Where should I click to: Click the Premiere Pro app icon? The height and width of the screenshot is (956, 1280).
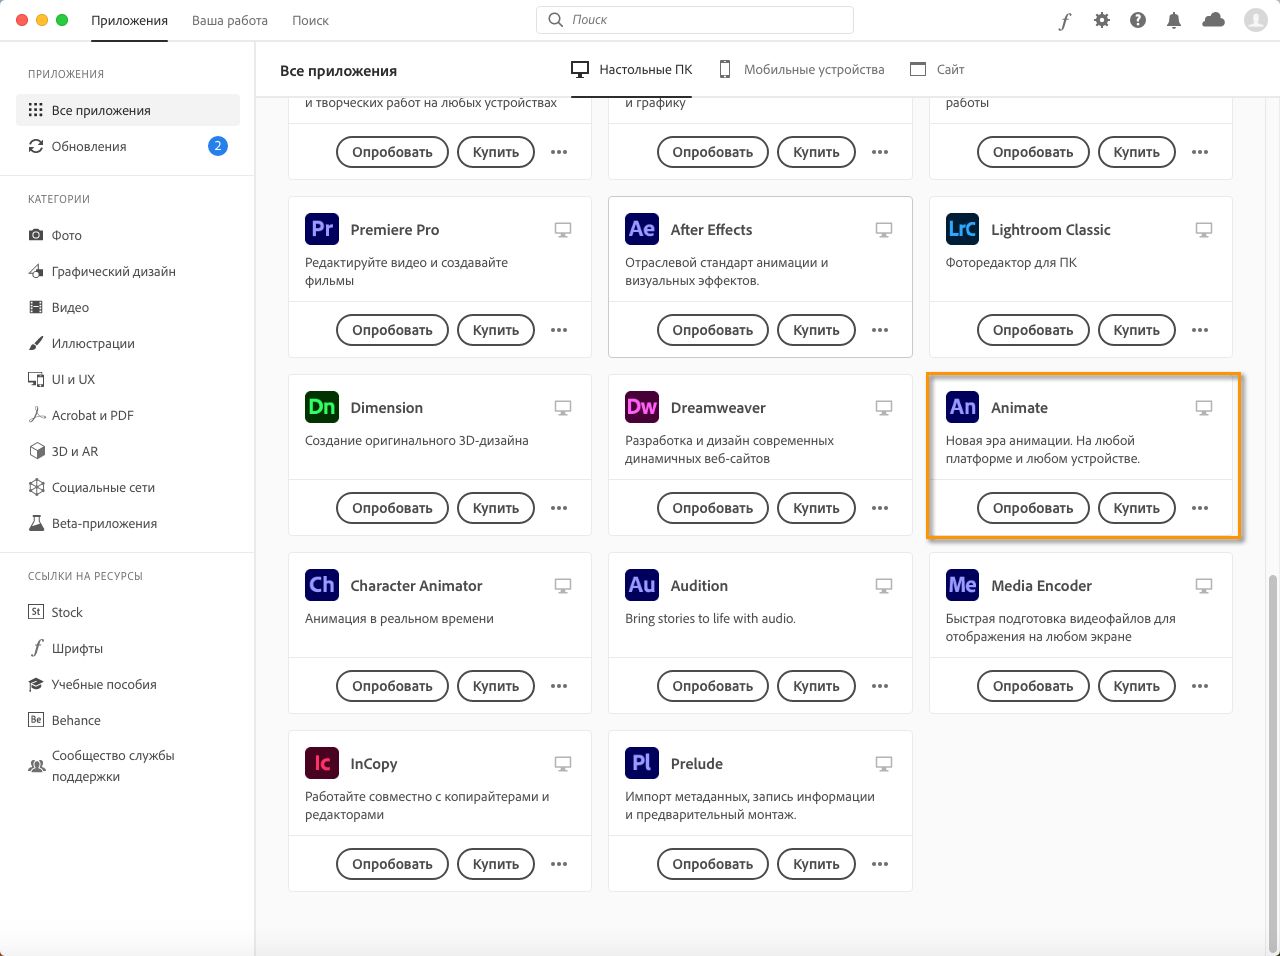coord(322,229)
